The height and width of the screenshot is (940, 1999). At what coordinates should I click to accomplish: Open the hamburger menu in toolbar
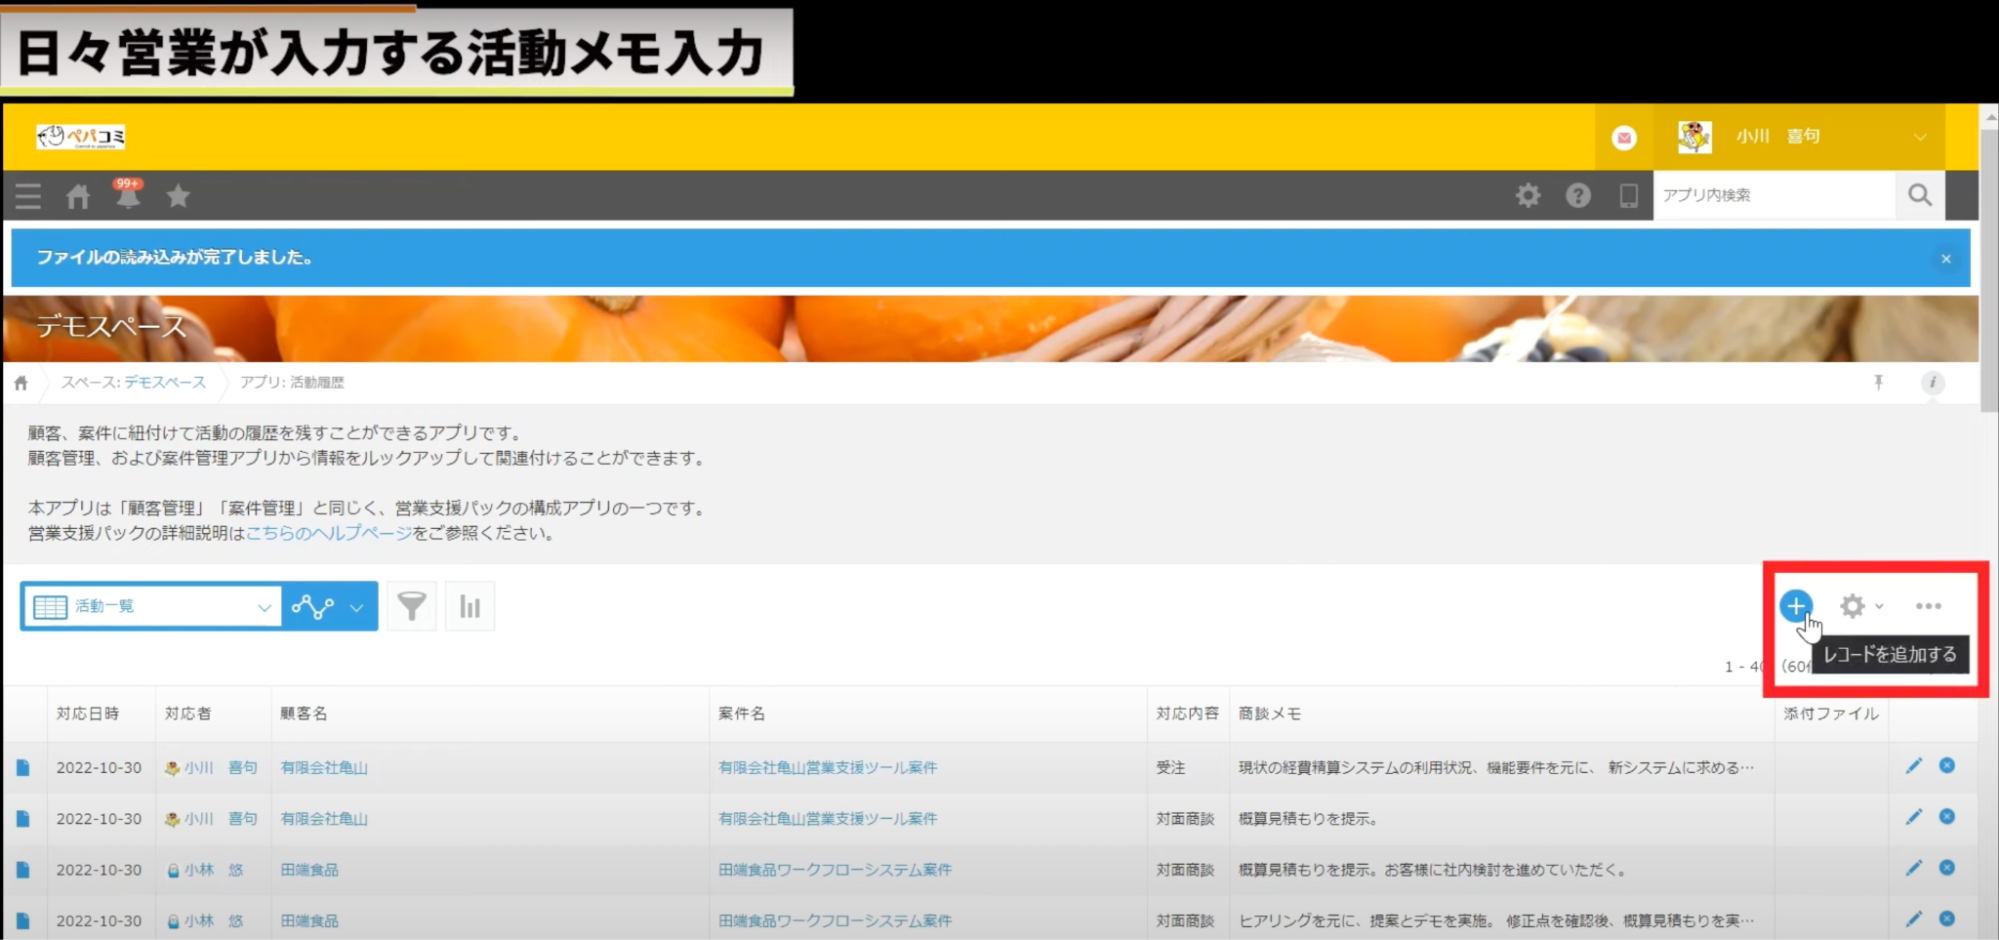[28, 196]
